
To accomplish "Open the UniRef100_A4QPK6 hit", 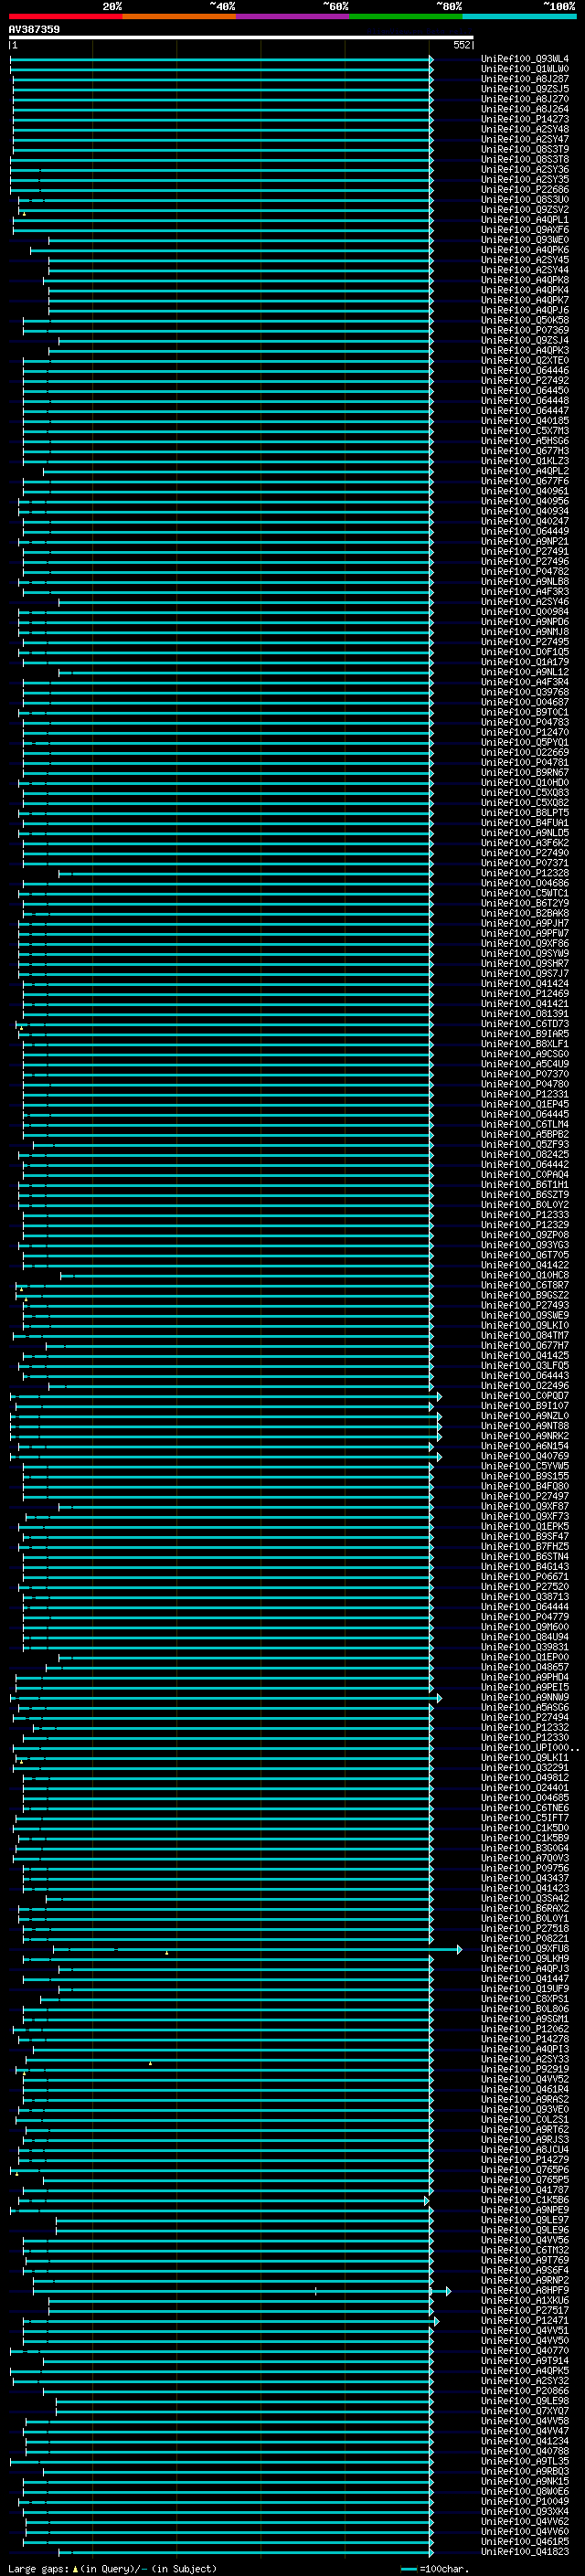I will pyautogui.click(x=525, y=250).
